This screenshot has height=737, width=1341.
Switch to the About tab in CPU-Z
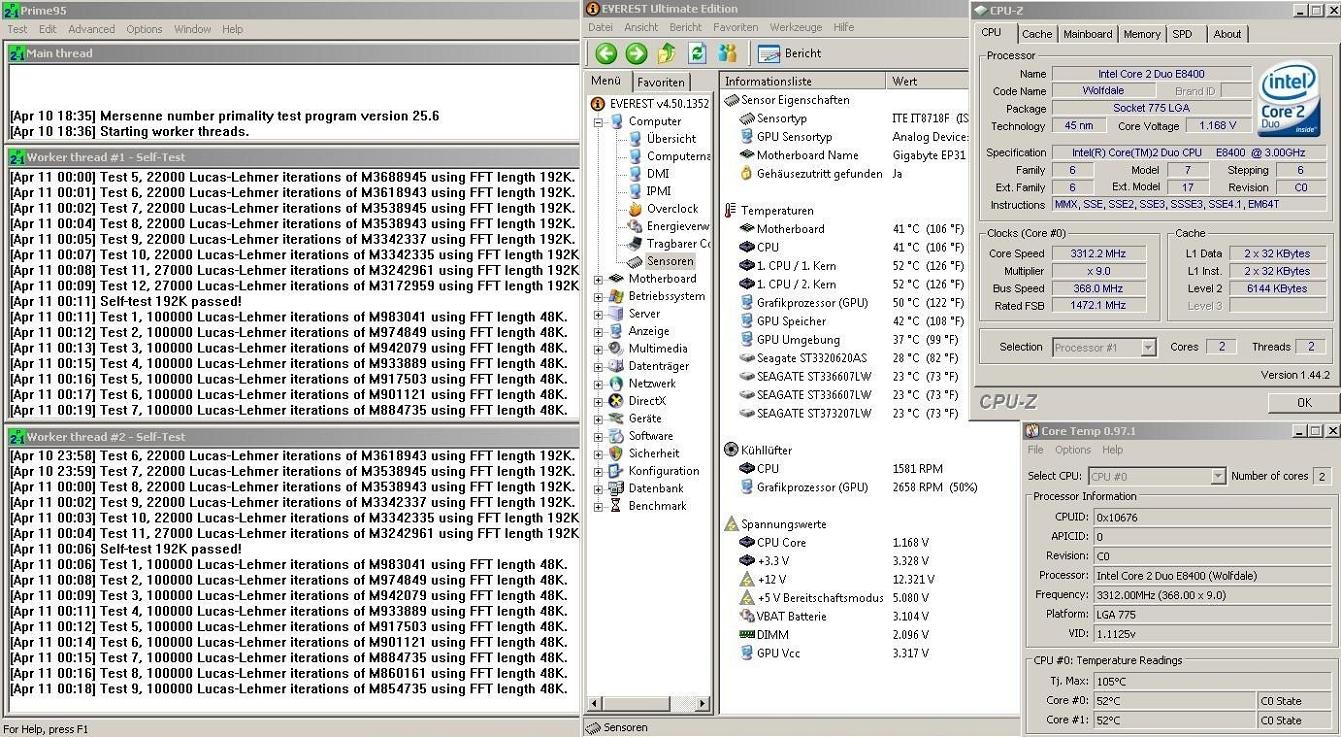point(1227,34)
